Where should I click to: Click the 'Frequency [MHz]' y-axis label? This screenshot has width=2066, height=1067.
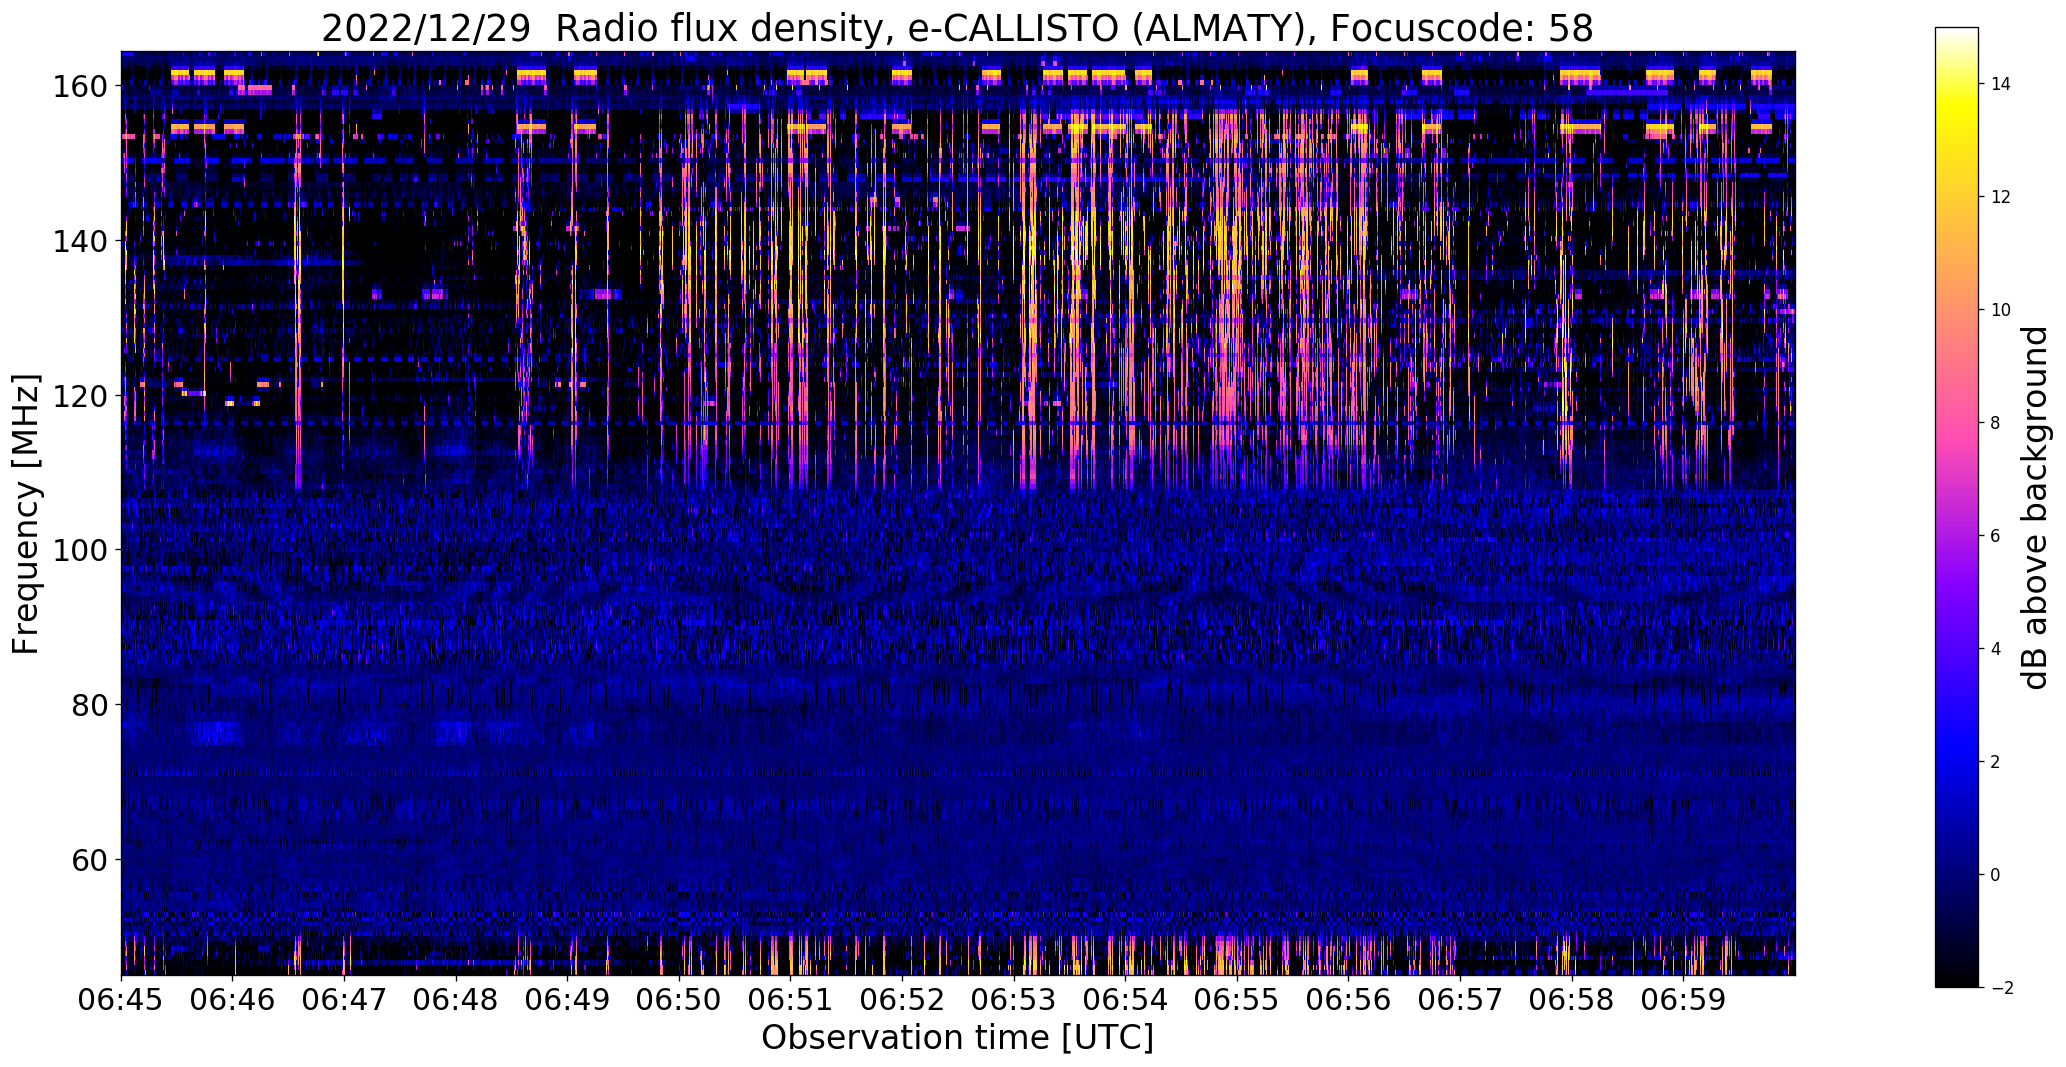[x=26, y=514]
